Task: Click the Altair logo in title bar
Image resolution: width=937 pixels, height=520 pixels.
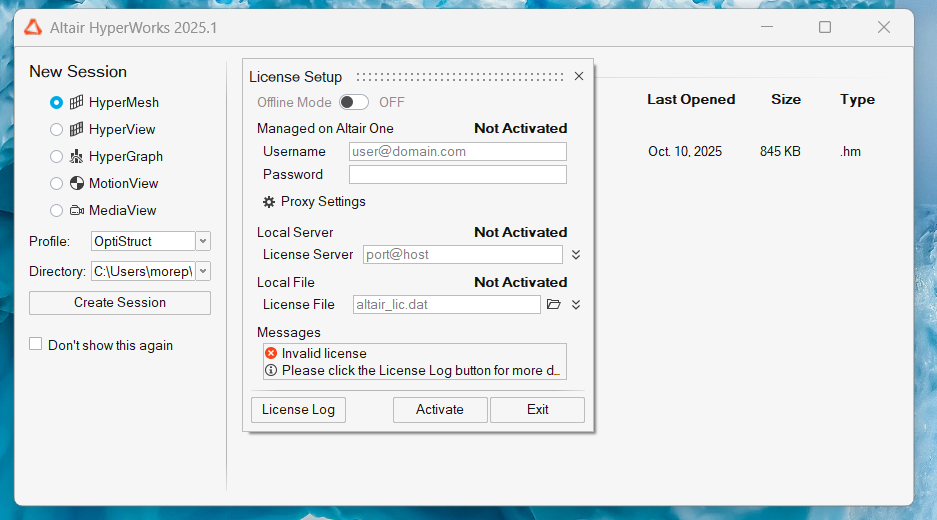Action: [x=33, y=27]
